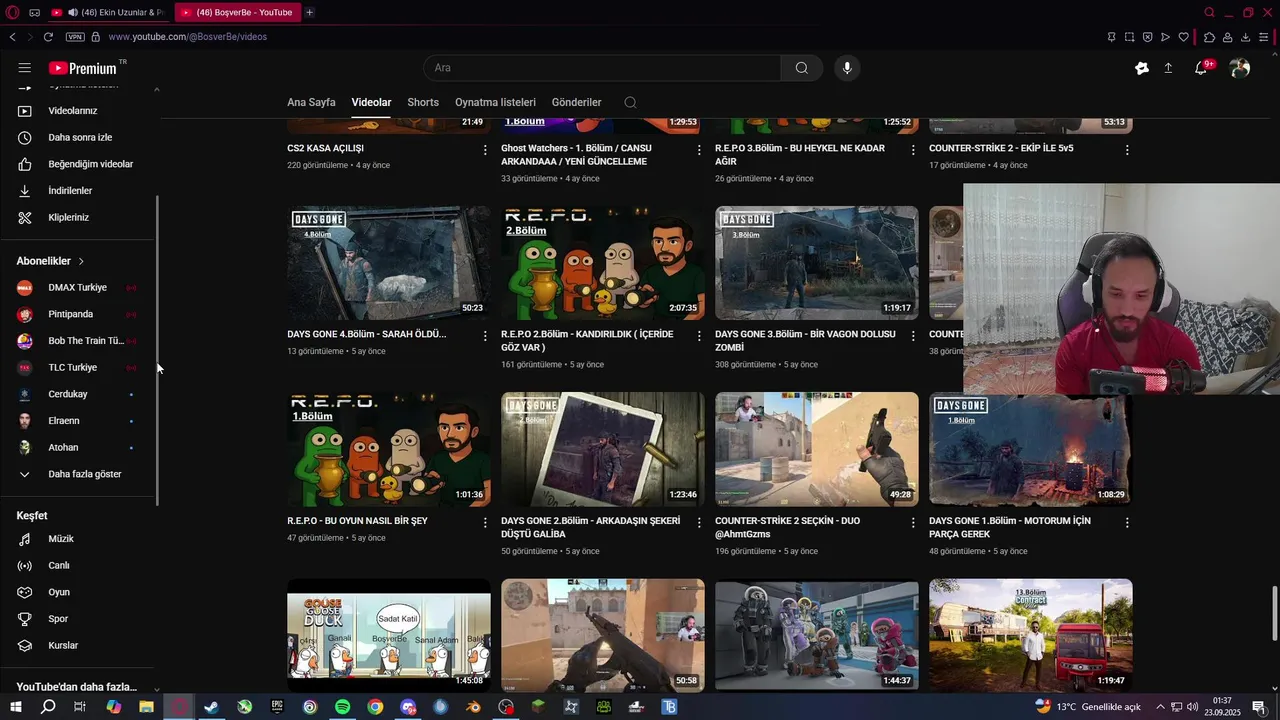This screenshot has width=1280, height=720.
Task: Open Beğendiğim videolar in the sidebar
Action: click(x=78, y=164)
